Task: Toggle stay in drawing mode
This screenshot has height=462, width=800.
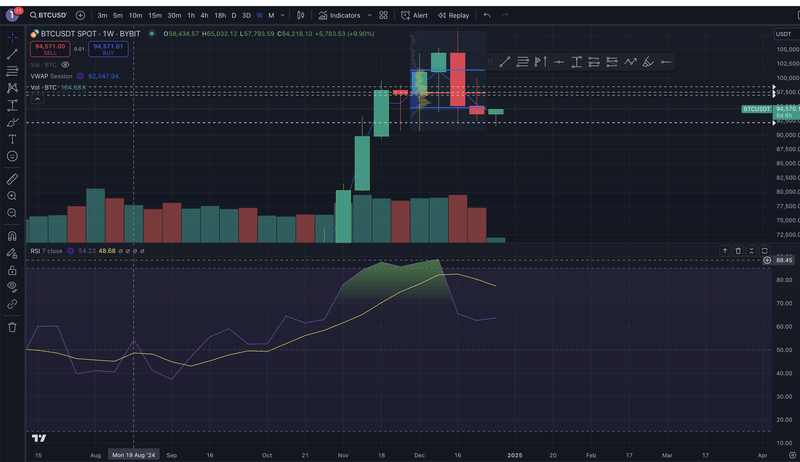Action: [12, 253]
